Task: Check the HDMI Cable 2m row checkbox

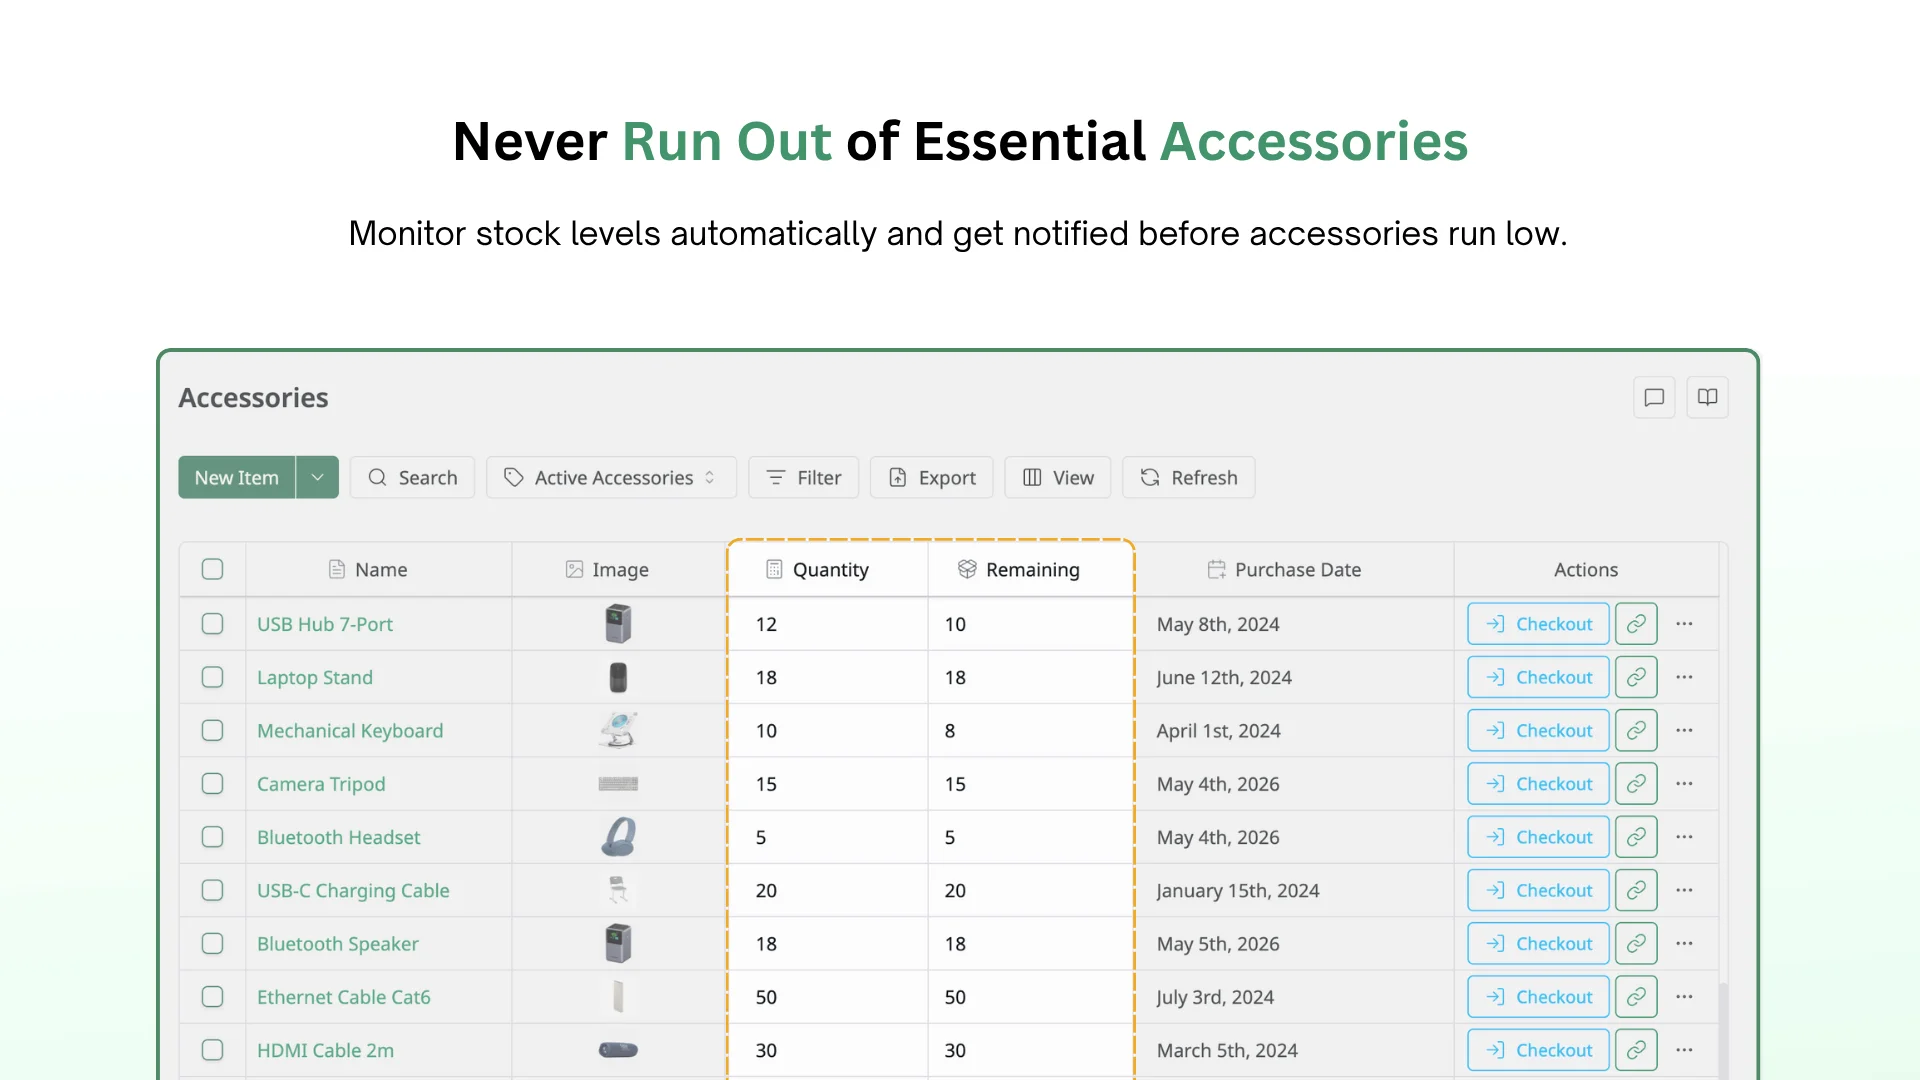Action: tap(212, 1050)
